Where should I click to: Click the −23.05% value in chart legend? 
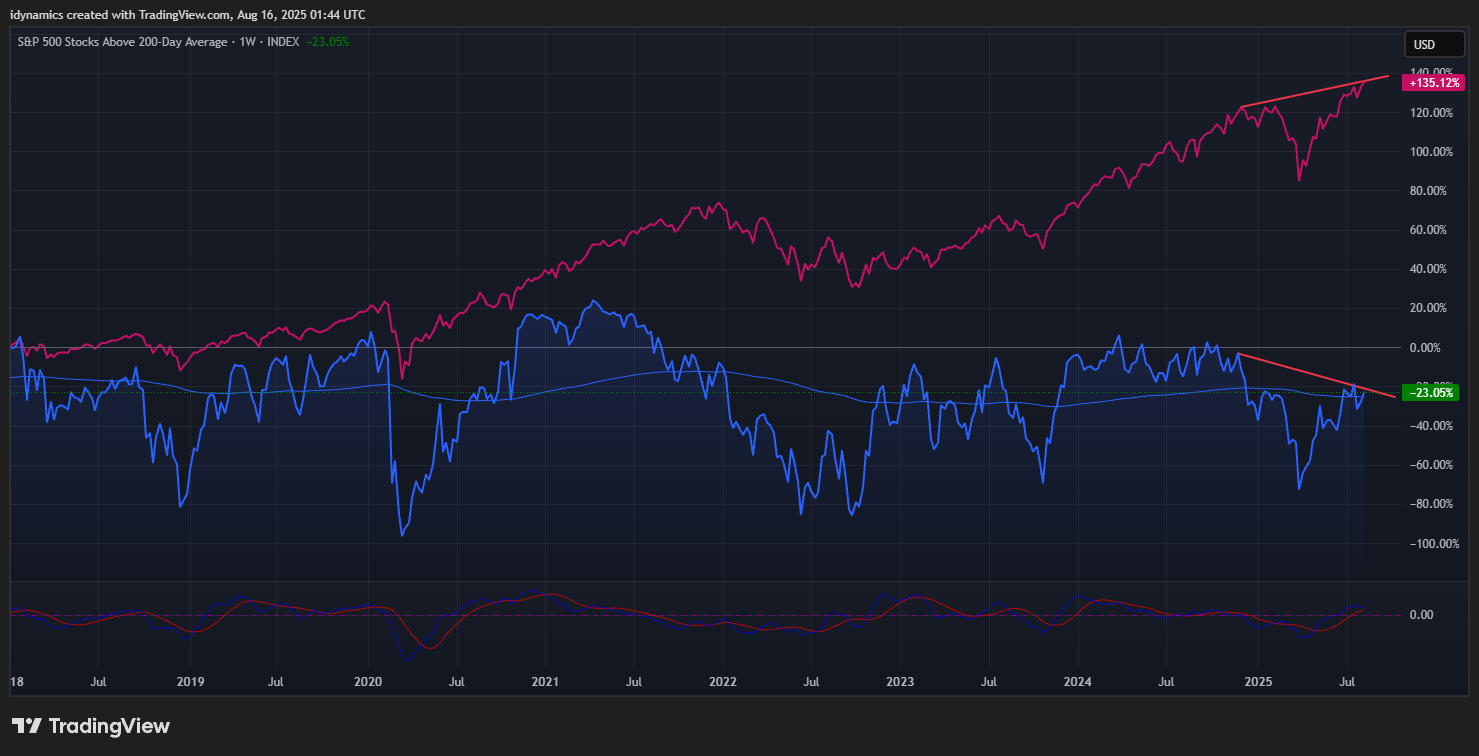coord(327,42)
